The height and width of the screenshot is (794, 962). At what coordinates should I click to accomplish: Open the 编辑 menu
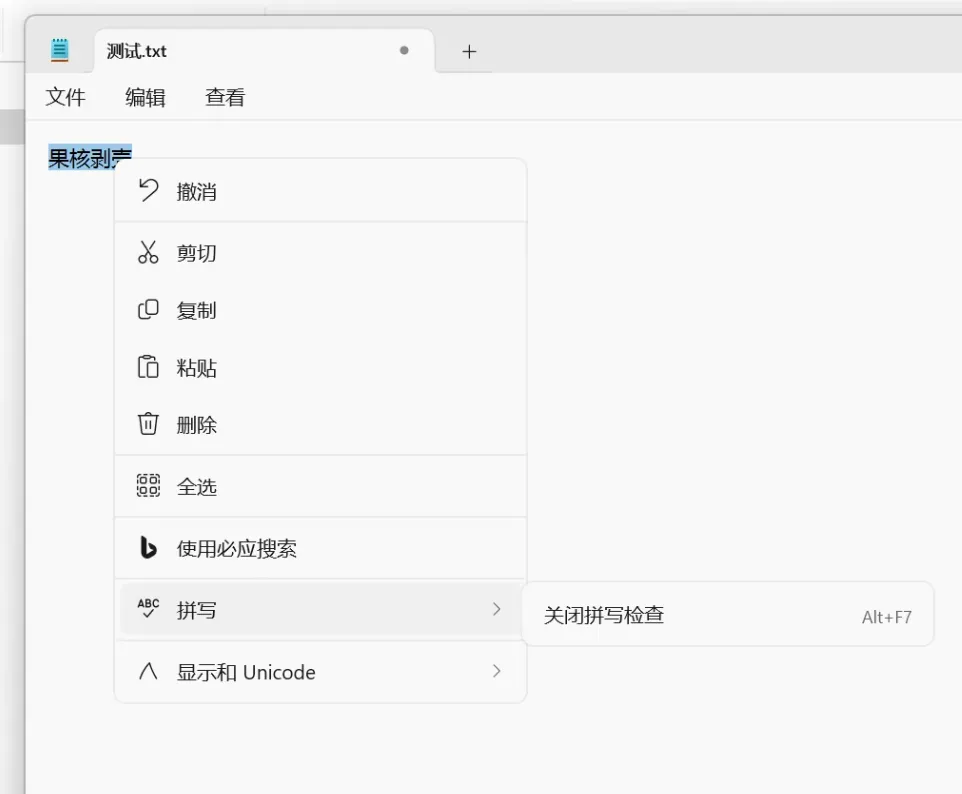[145, 97]
